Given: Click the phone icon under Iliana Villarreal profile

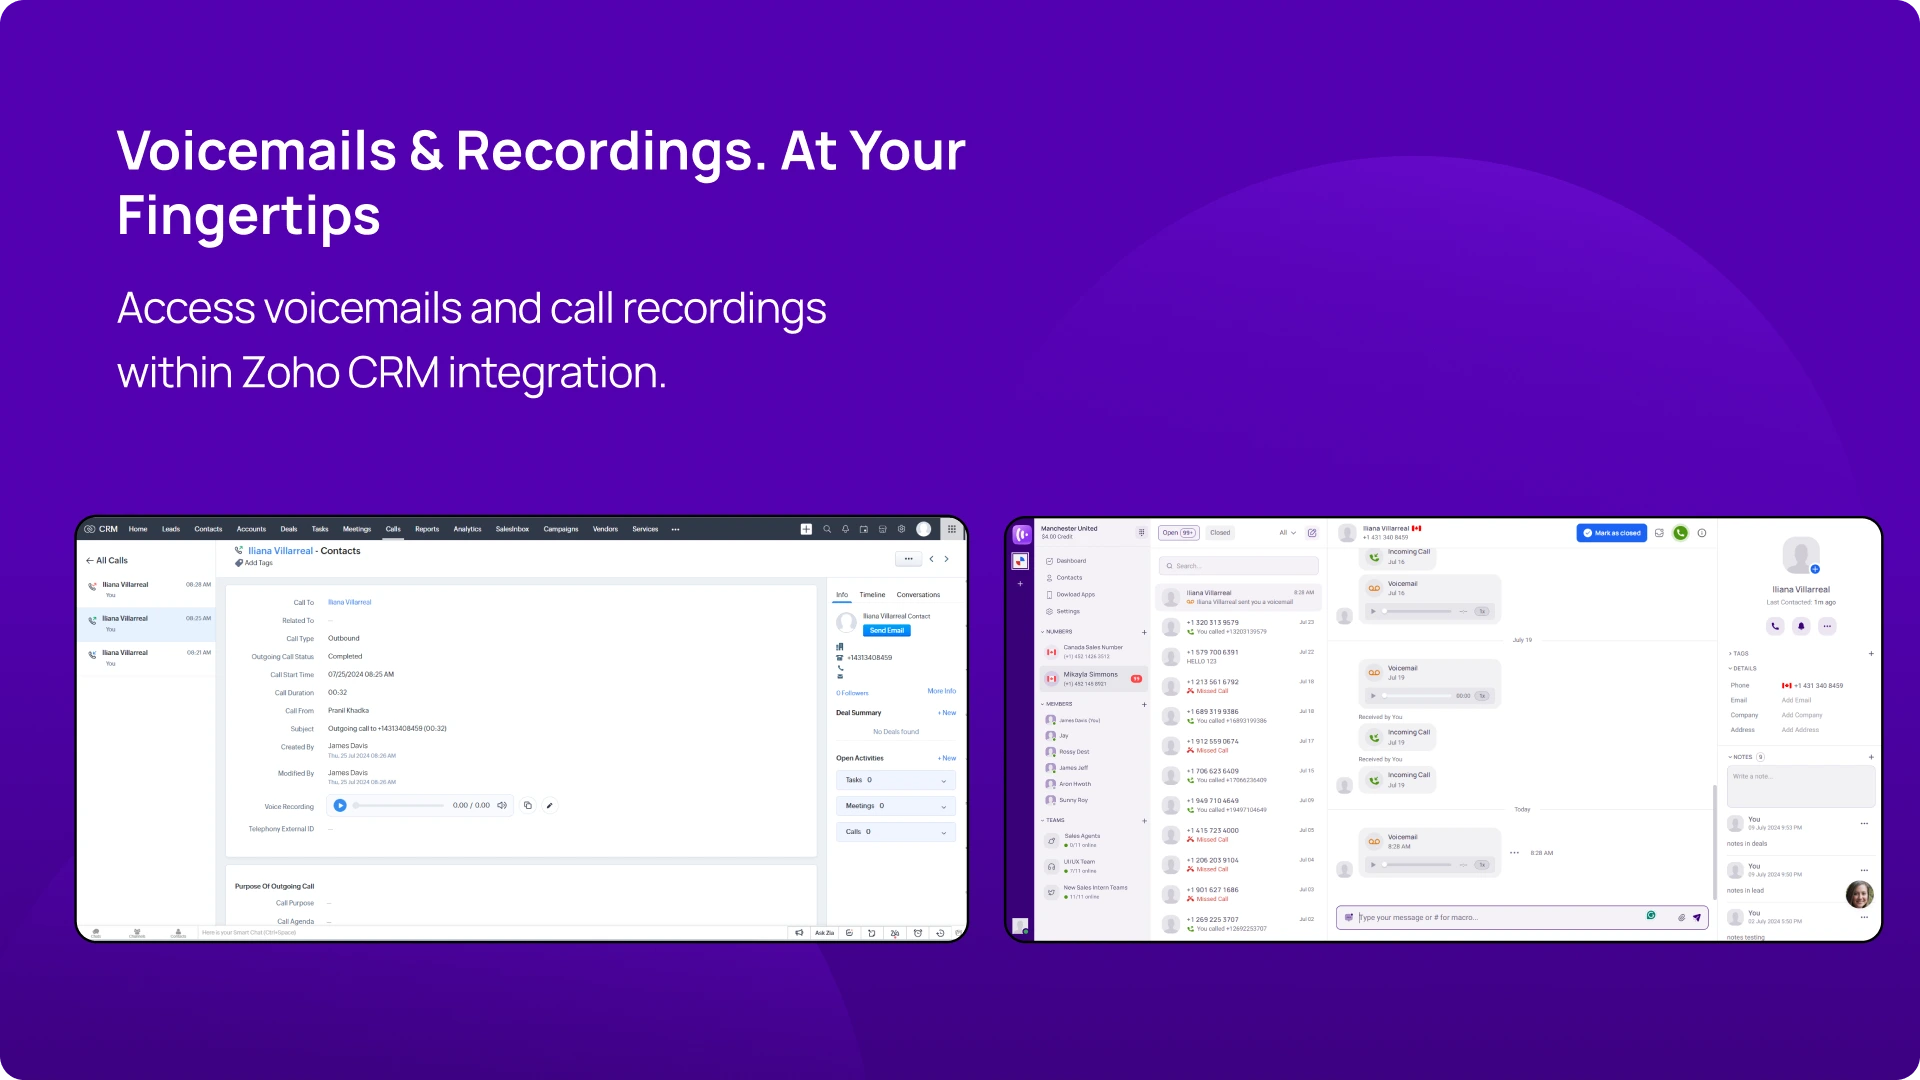Looking at the screenshot, I should click(1775, 626).
